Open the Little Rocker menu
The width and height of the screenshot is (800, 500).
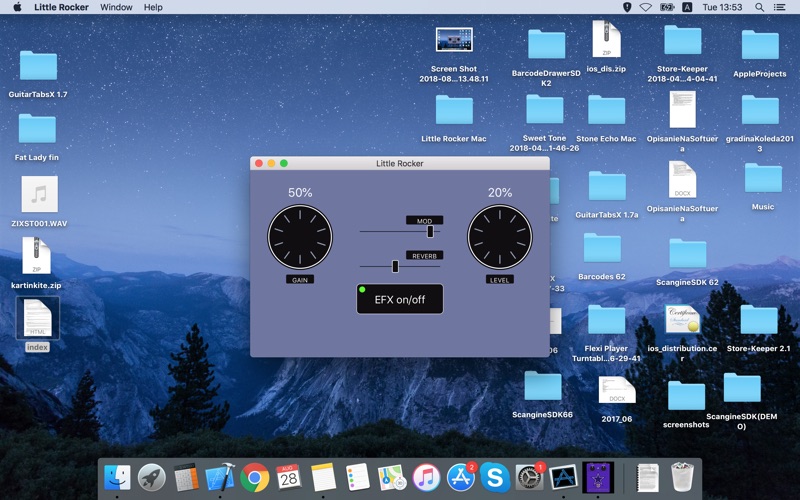click(x=61, y=7)
